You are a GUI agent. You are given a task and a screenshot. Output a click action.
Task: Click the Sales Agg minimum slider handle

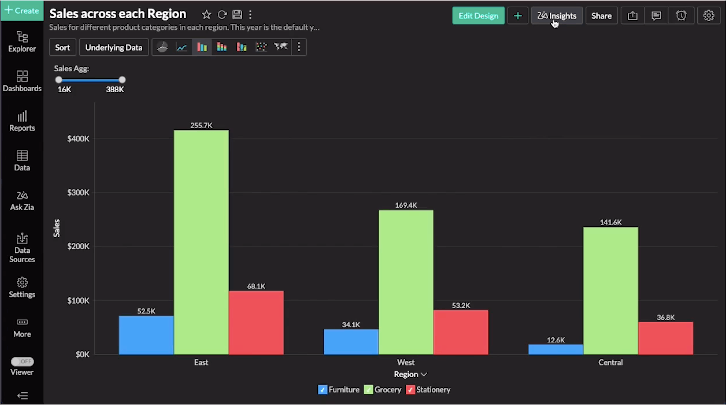[59, 80]
